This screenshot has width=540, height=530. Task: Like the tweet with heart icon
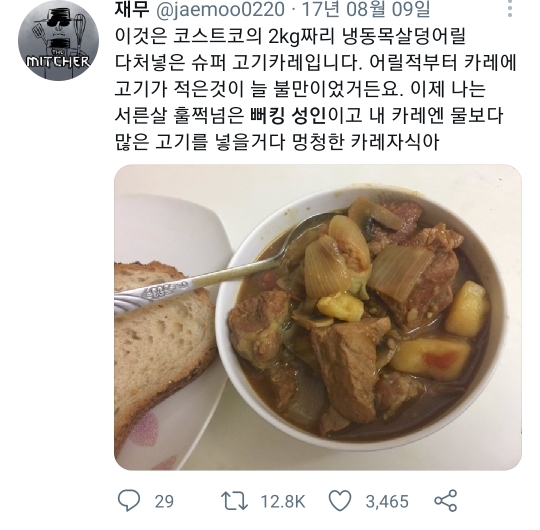click(340, 501)
